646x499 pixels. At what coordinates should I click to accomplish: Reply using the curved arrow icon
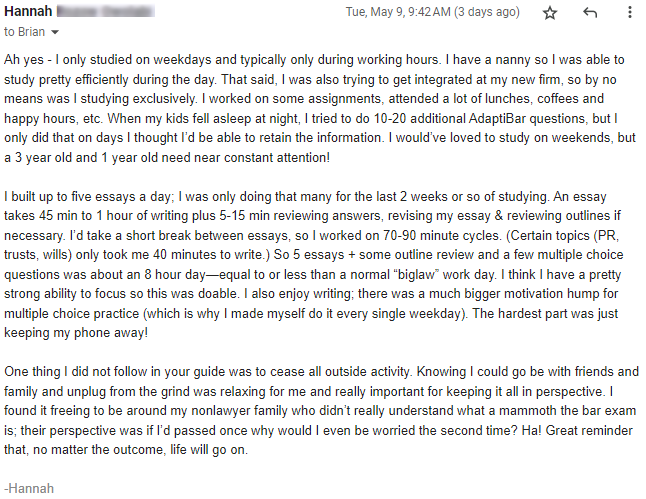click(x=590, y=13)
